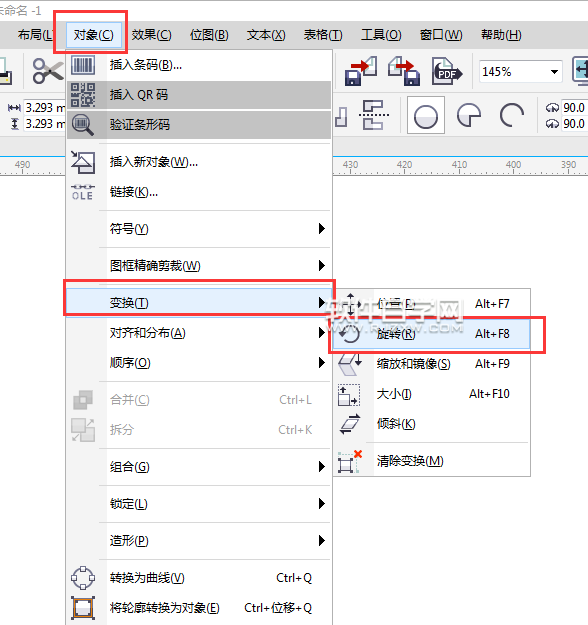Click the Skew icon in submenu
The width and height of the screenshot is (588, 625).
click(x=350, y=424)
